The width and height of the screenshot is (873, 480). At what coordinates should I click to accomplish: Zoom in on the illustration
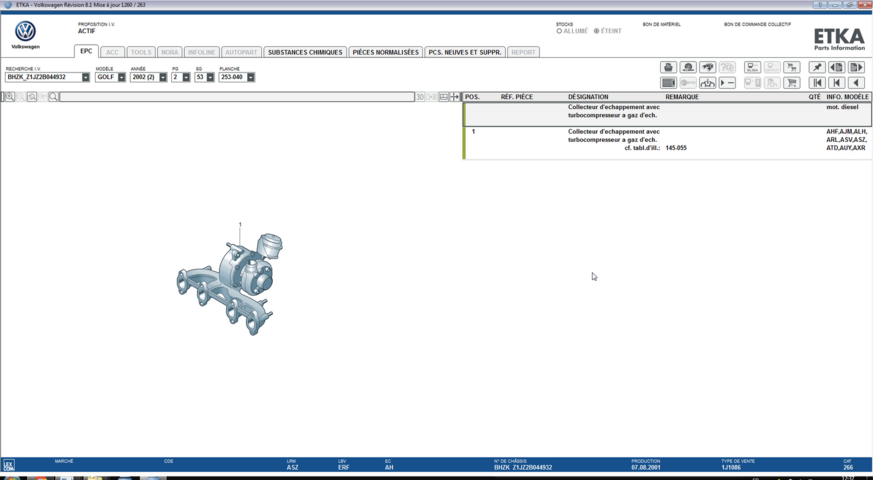tap(10, 97)
